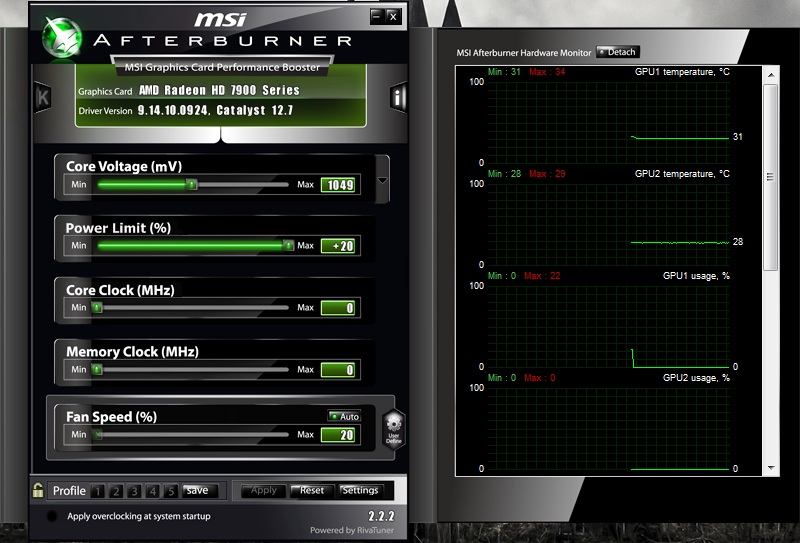Select profile slot 1

(x=97, y=491)
